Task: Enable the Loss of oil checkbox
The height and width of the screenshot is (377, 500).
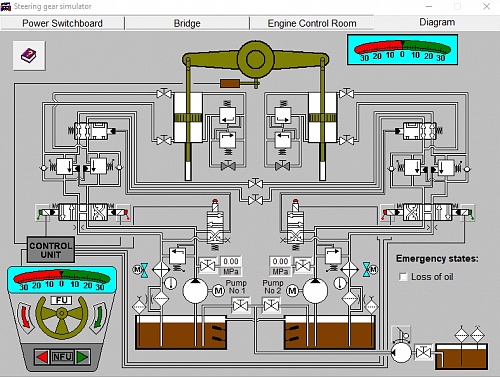Action: click(x=403, y=277)
